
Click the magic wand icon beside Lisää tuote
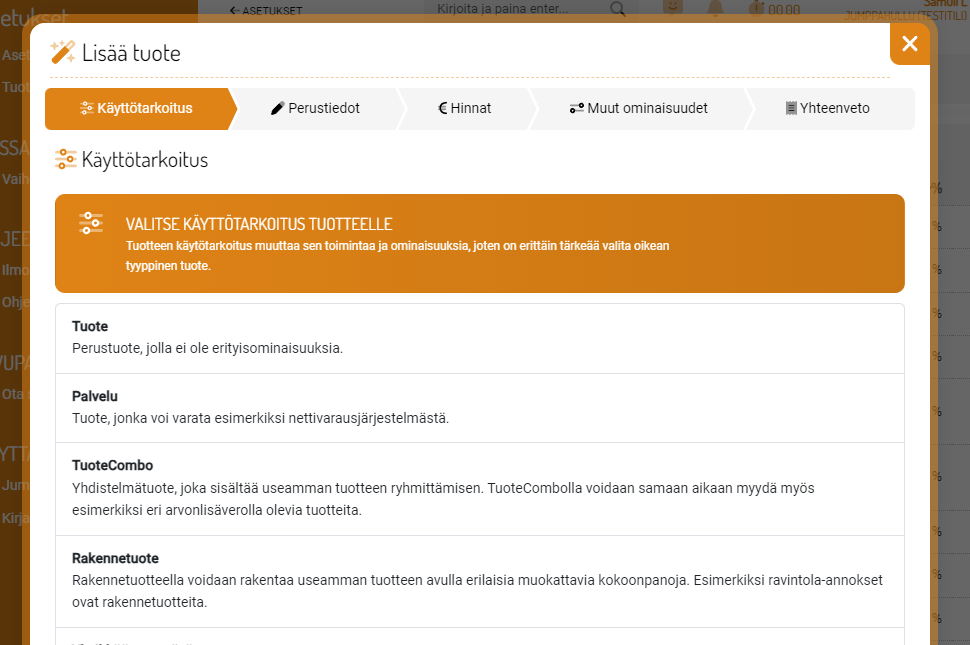tap(63, 53)
